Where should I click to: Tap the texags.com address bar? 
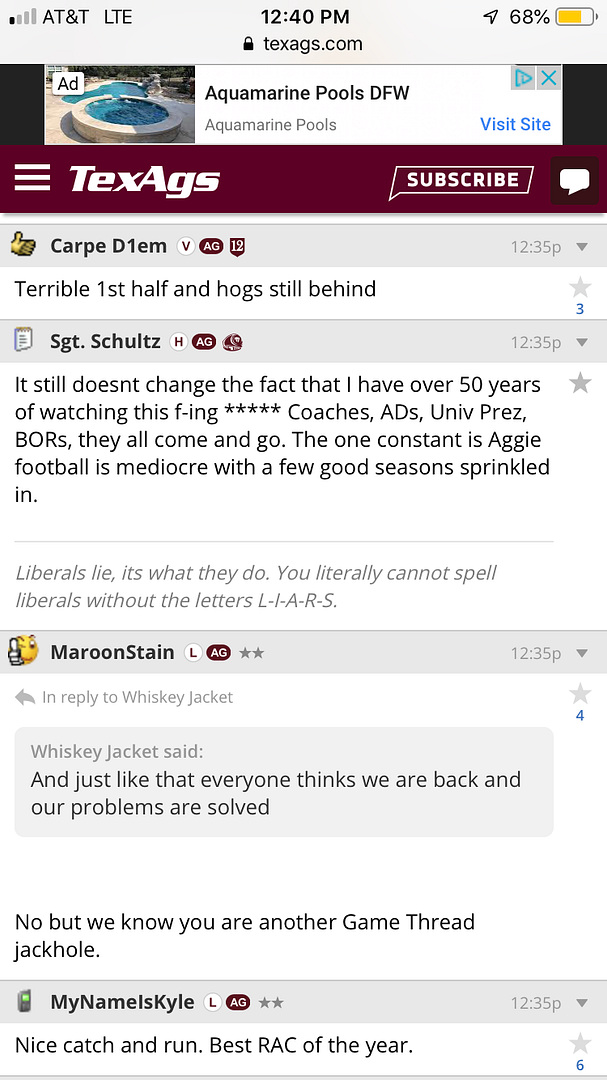click(x=303, y=44)
